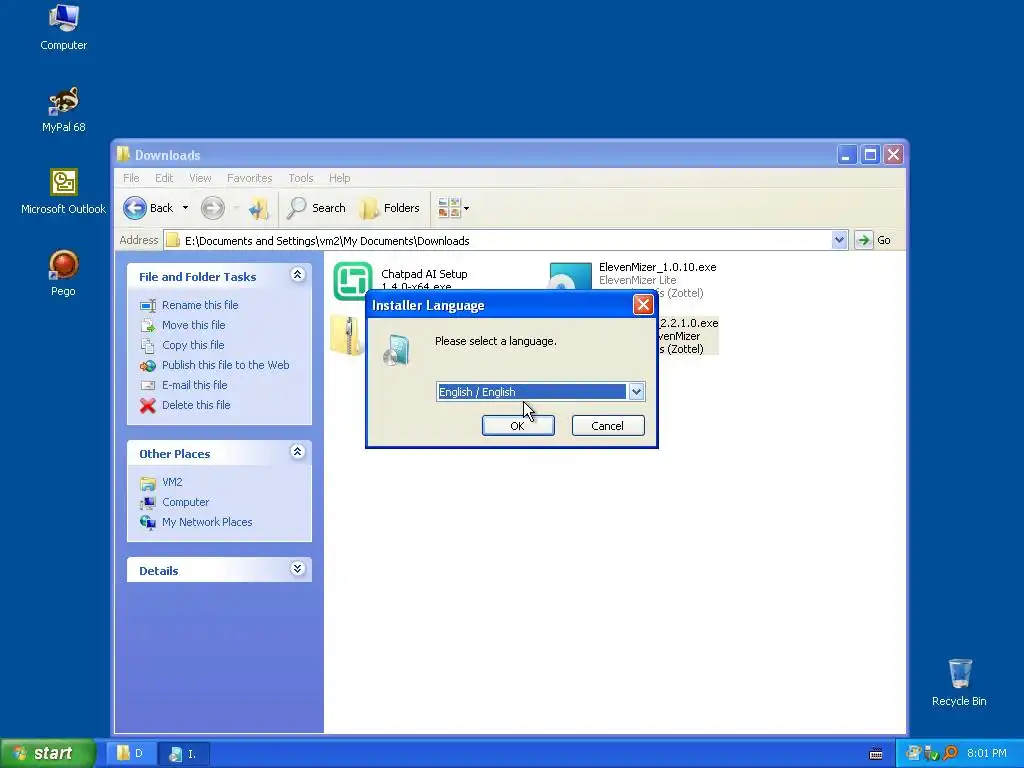Close the Installer Language dialog
The image size is (1024, 768).
click(643, 305)
